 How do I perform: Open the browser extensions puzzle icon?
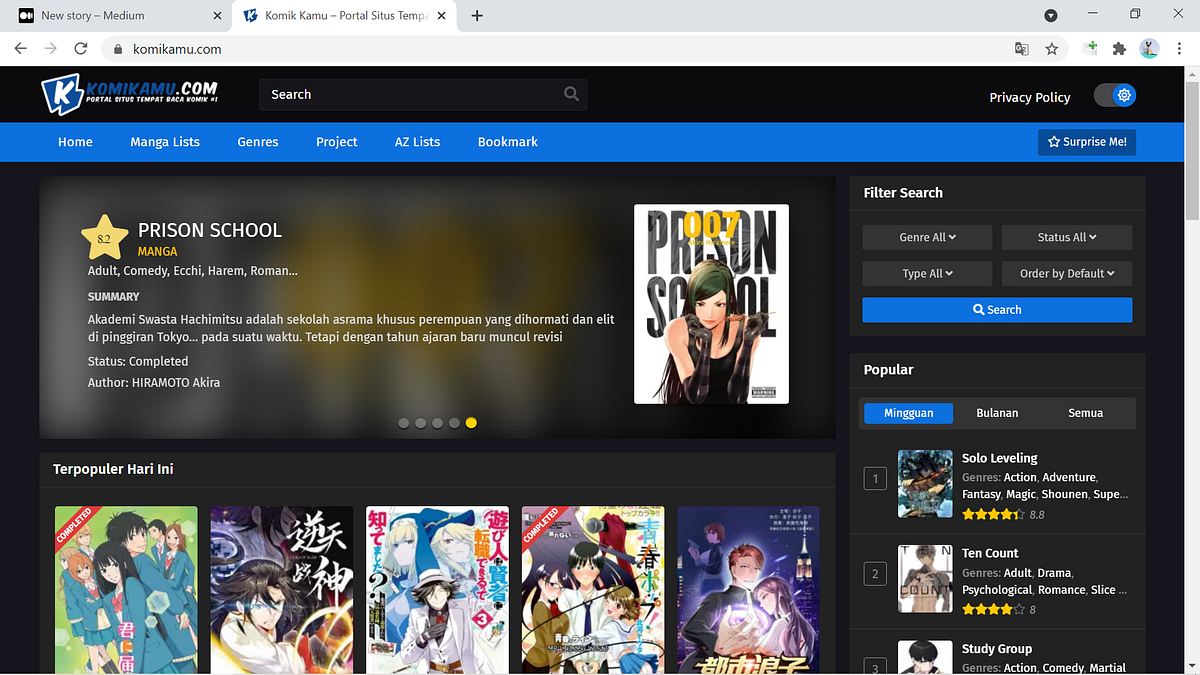click(1120, 48)
